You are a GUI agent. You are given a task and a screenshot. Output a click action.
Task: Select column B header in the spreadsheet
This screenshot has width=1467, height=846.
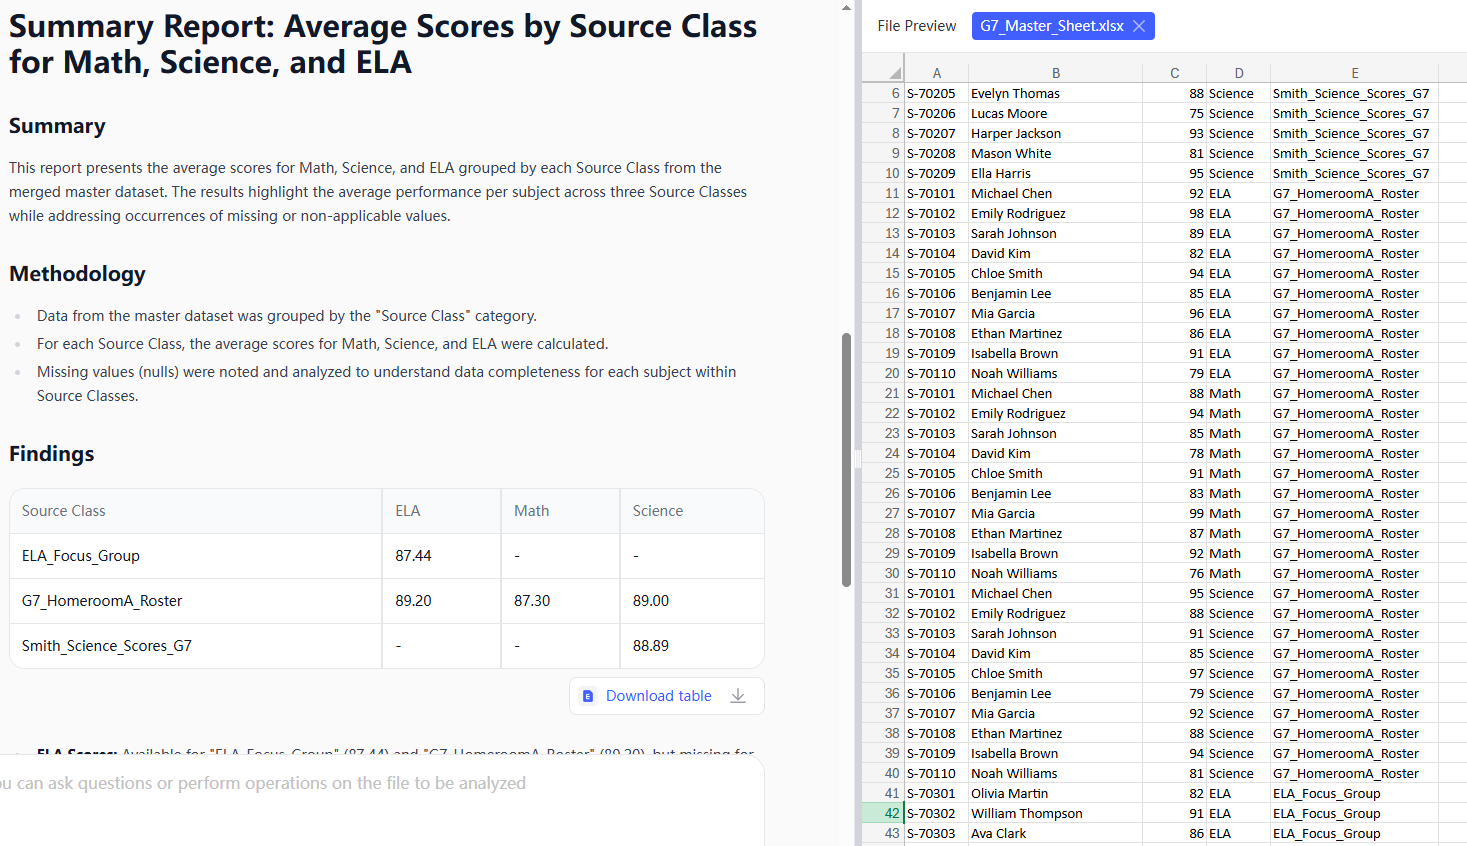pos(1055,73)
